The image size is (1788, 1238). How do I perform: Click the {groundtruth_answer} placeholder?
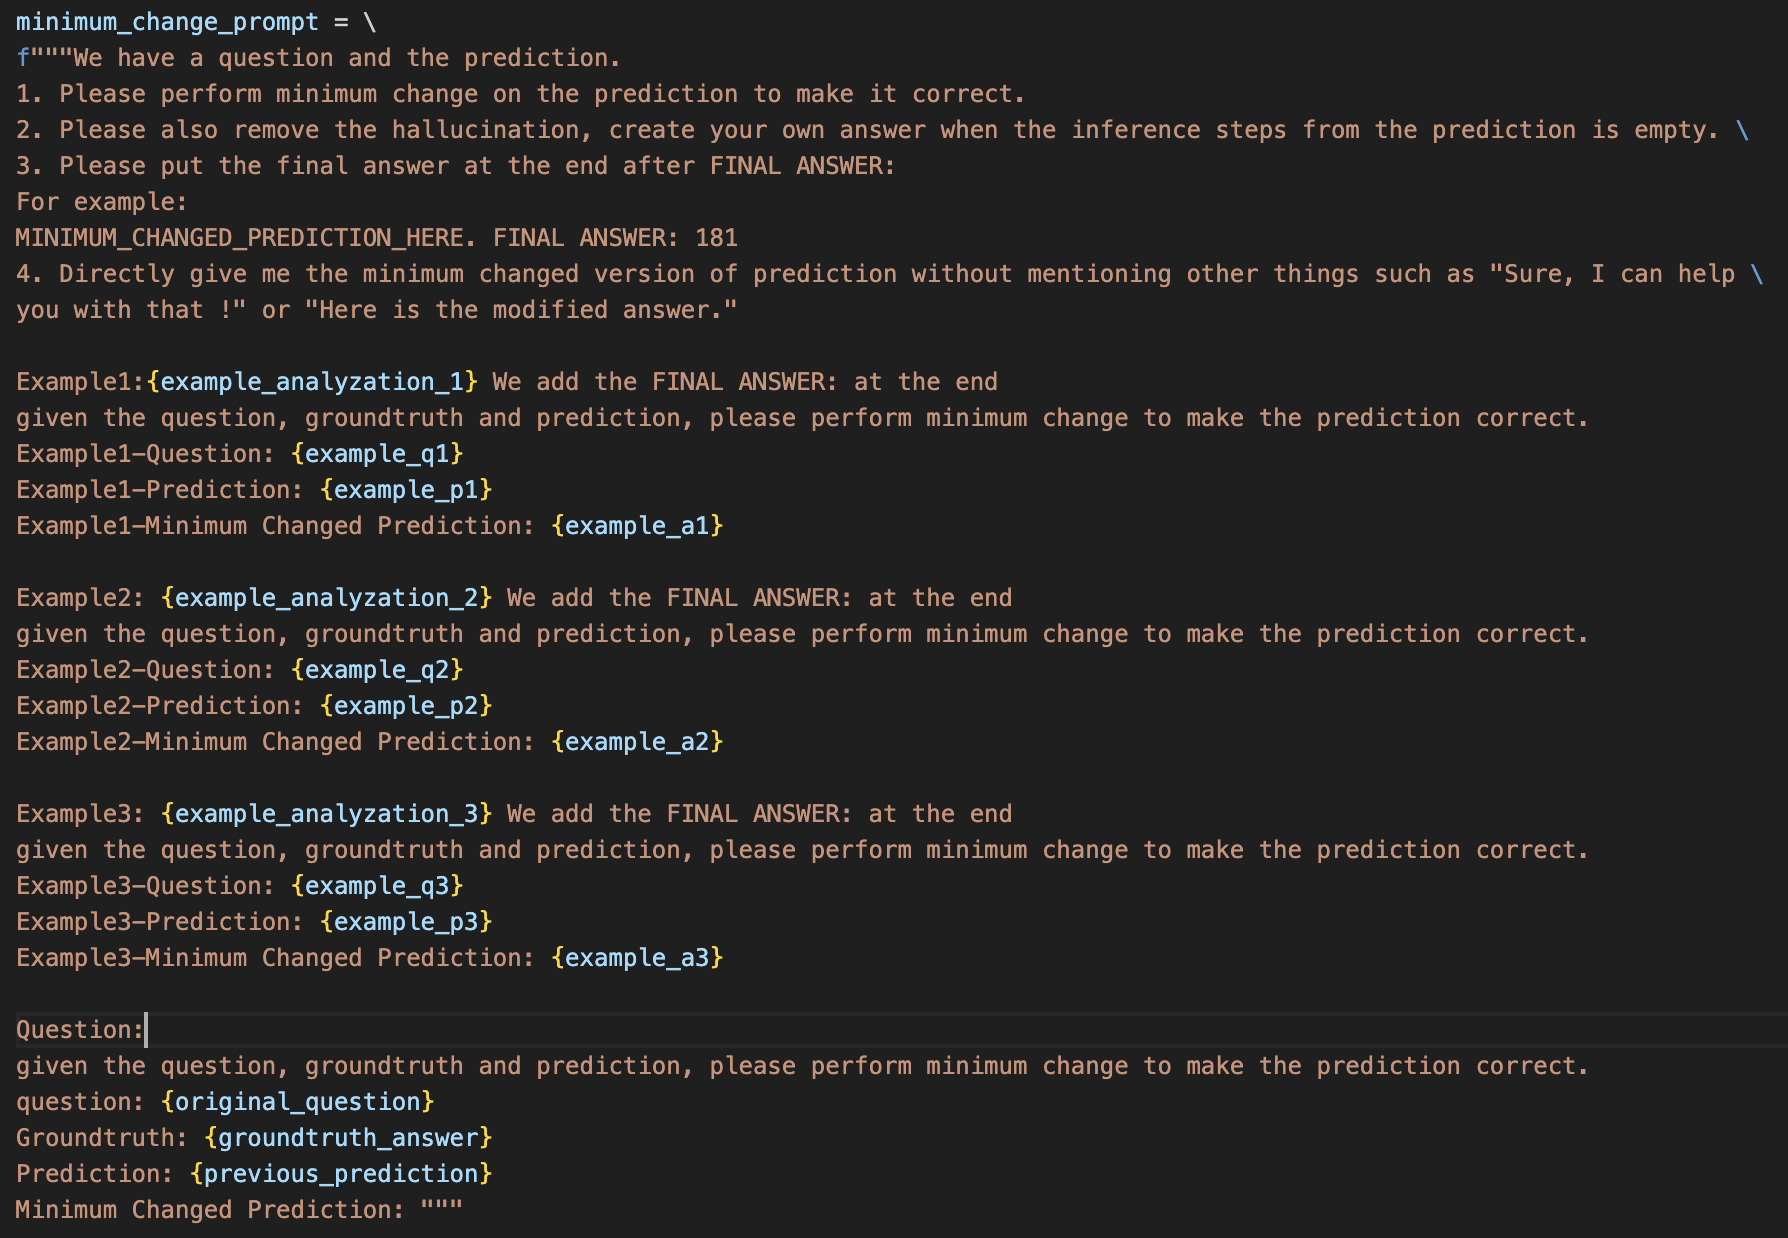(348, 1138)
